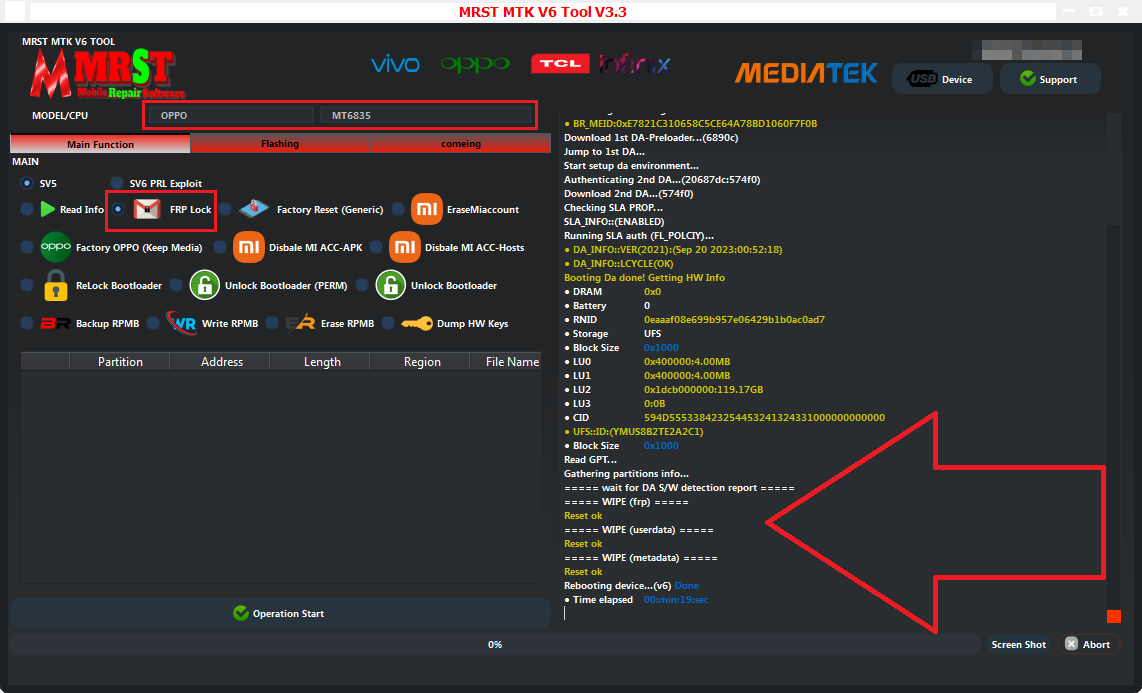The image size is (1142, 693).
Task: Select the FRP Lock radio button
Action: pyautogui.click(x=118, y=210)
